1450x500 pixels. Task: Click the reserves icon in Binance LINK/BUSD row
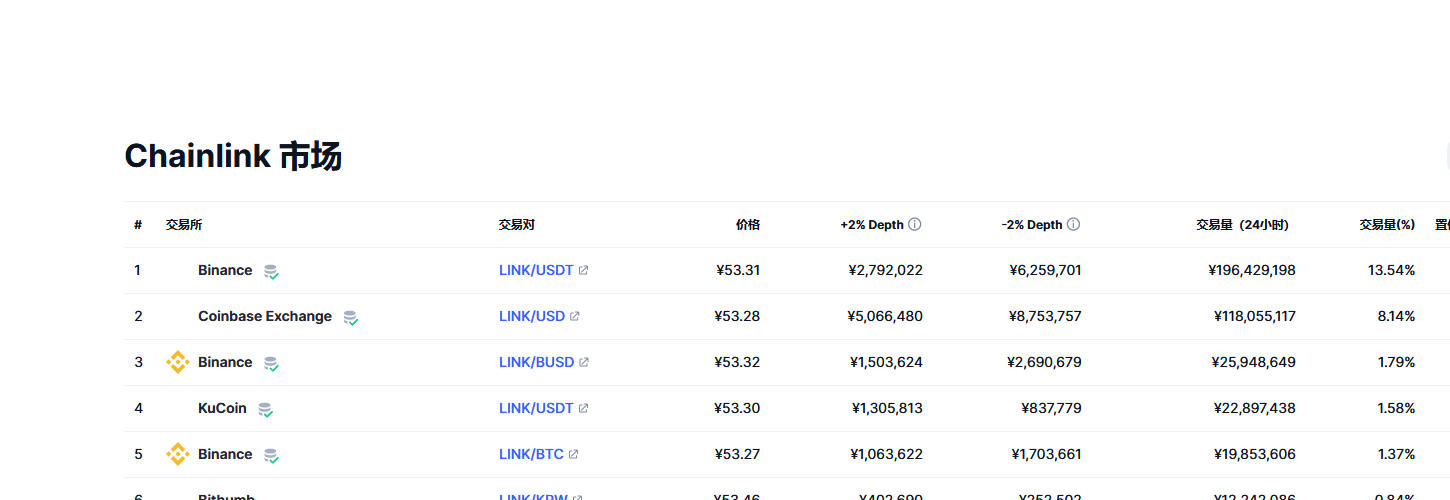click(x=271, y=363)
